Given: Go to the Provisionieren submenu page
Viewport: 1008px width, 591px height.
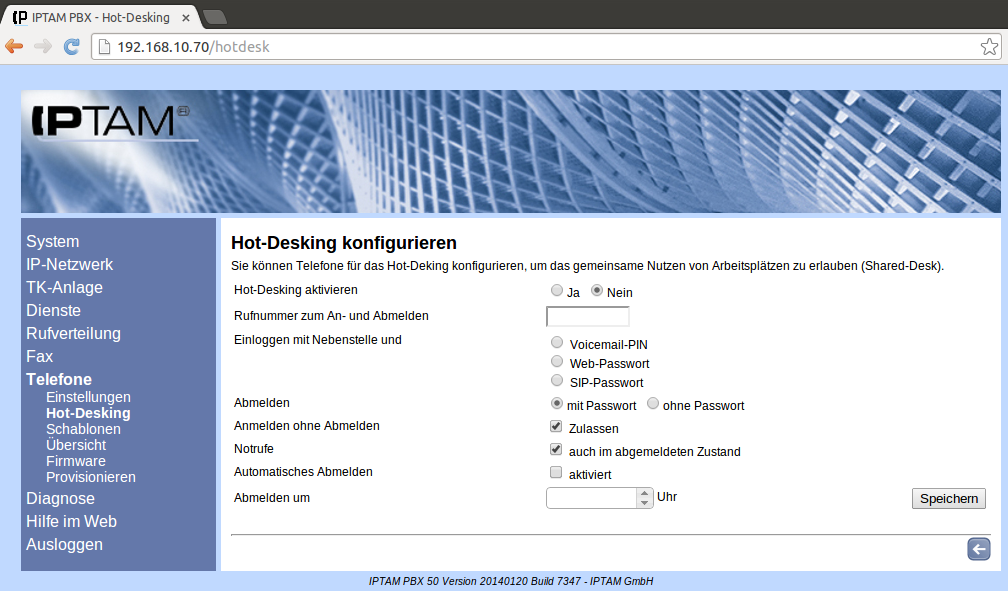Looking at the screenshot, I should tap(91, 477).
